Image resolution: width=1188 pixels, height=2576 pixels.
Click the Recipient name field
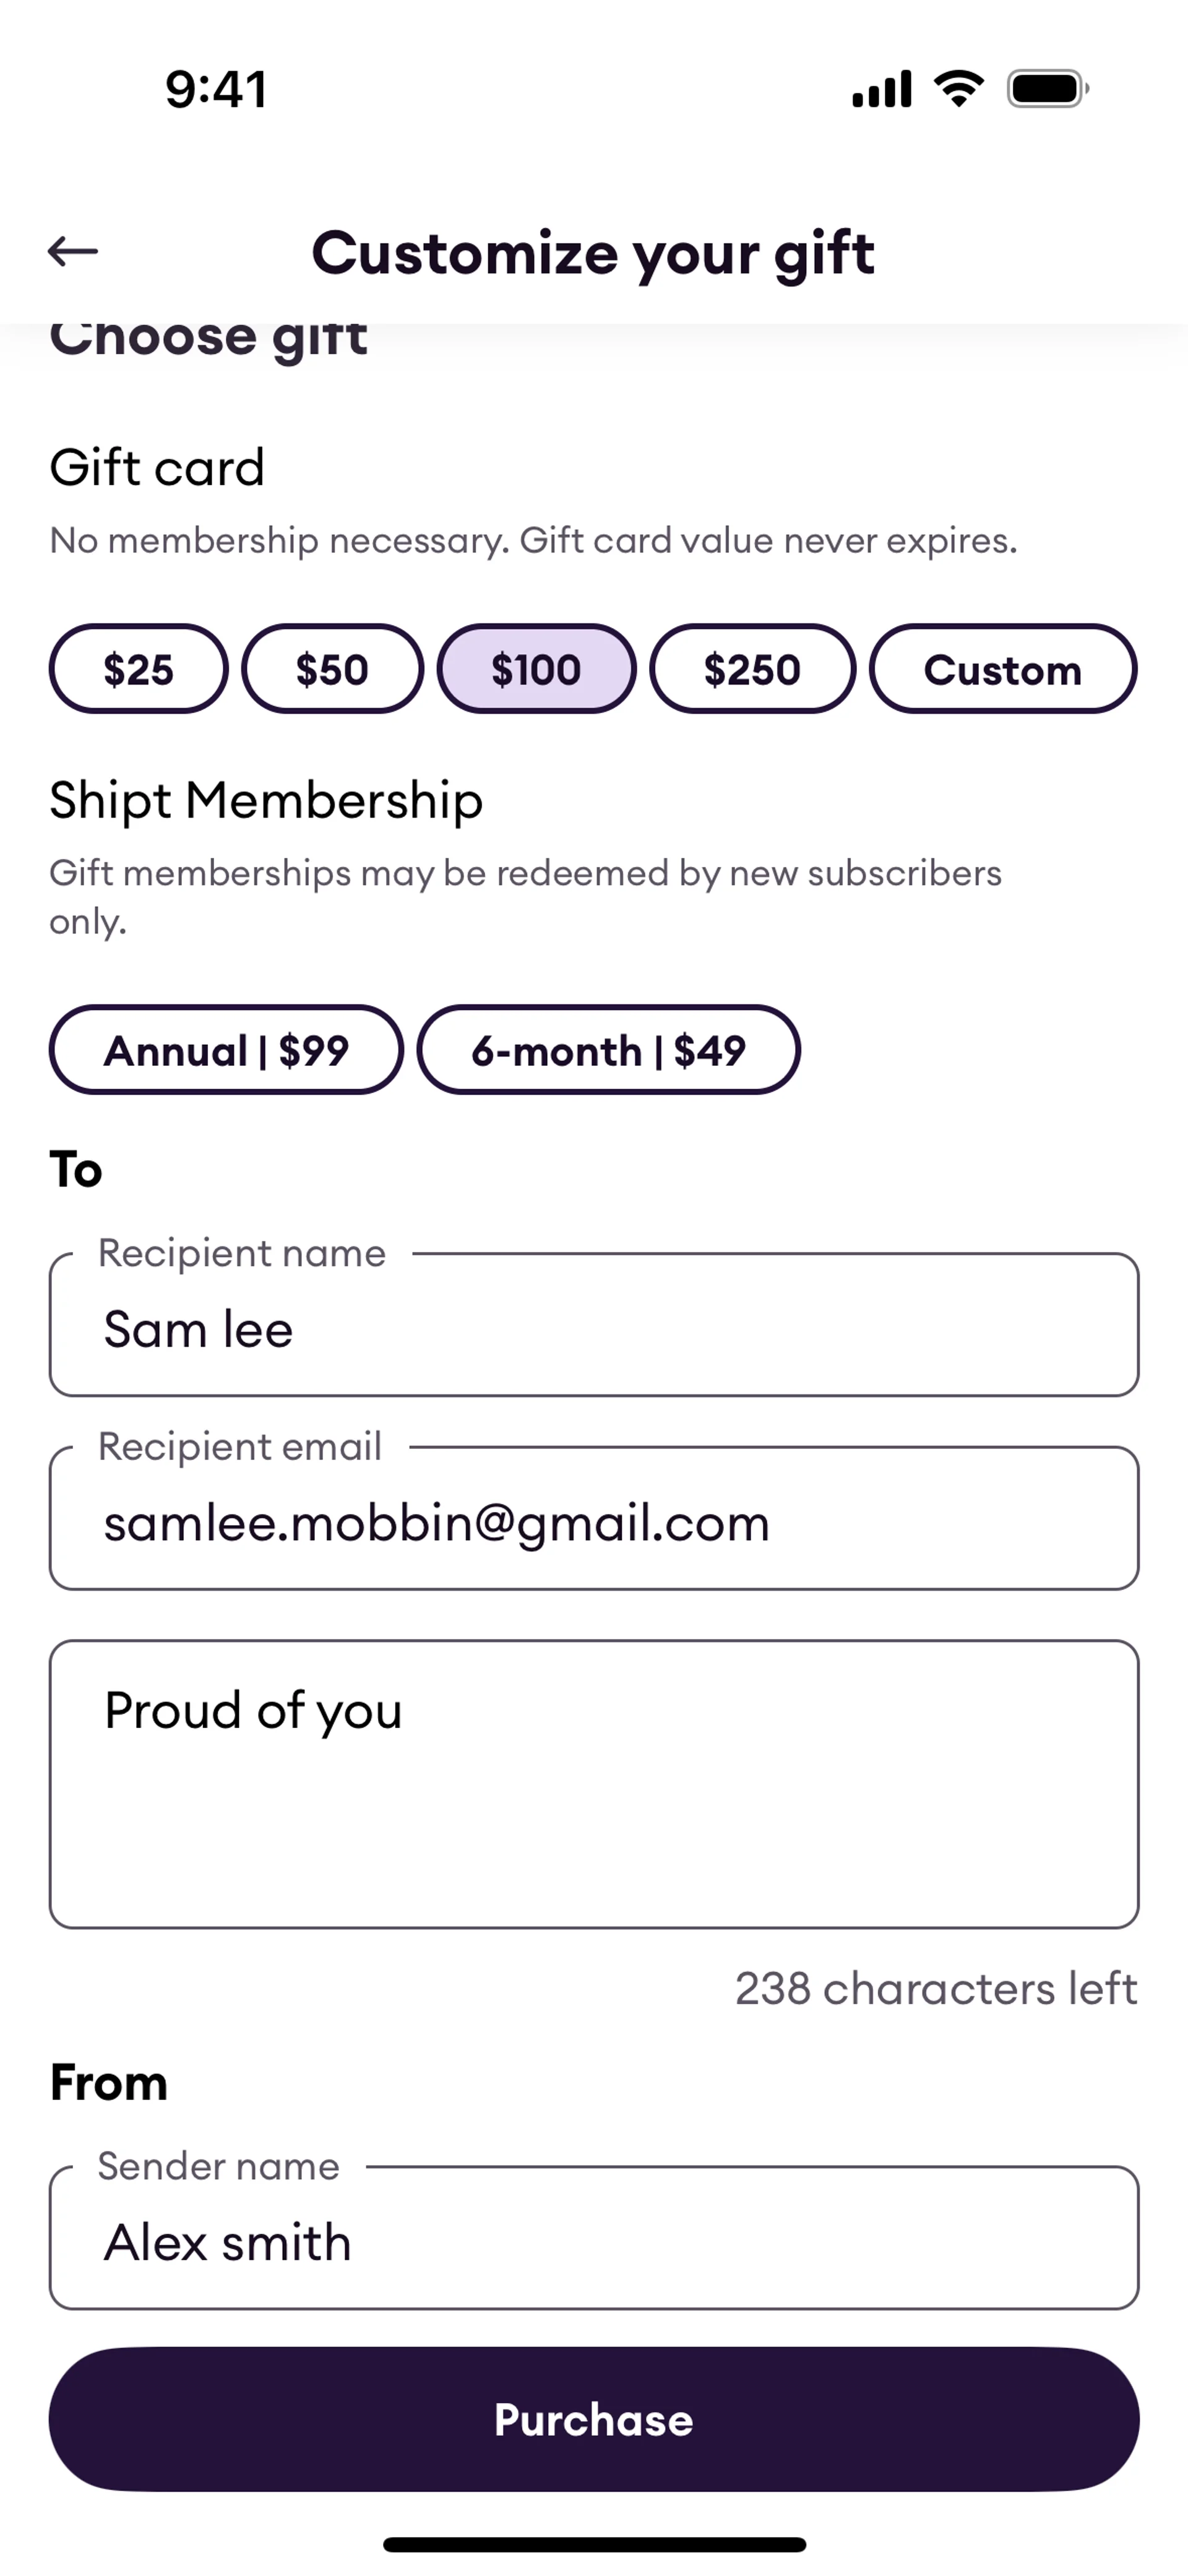(594, 1328)
